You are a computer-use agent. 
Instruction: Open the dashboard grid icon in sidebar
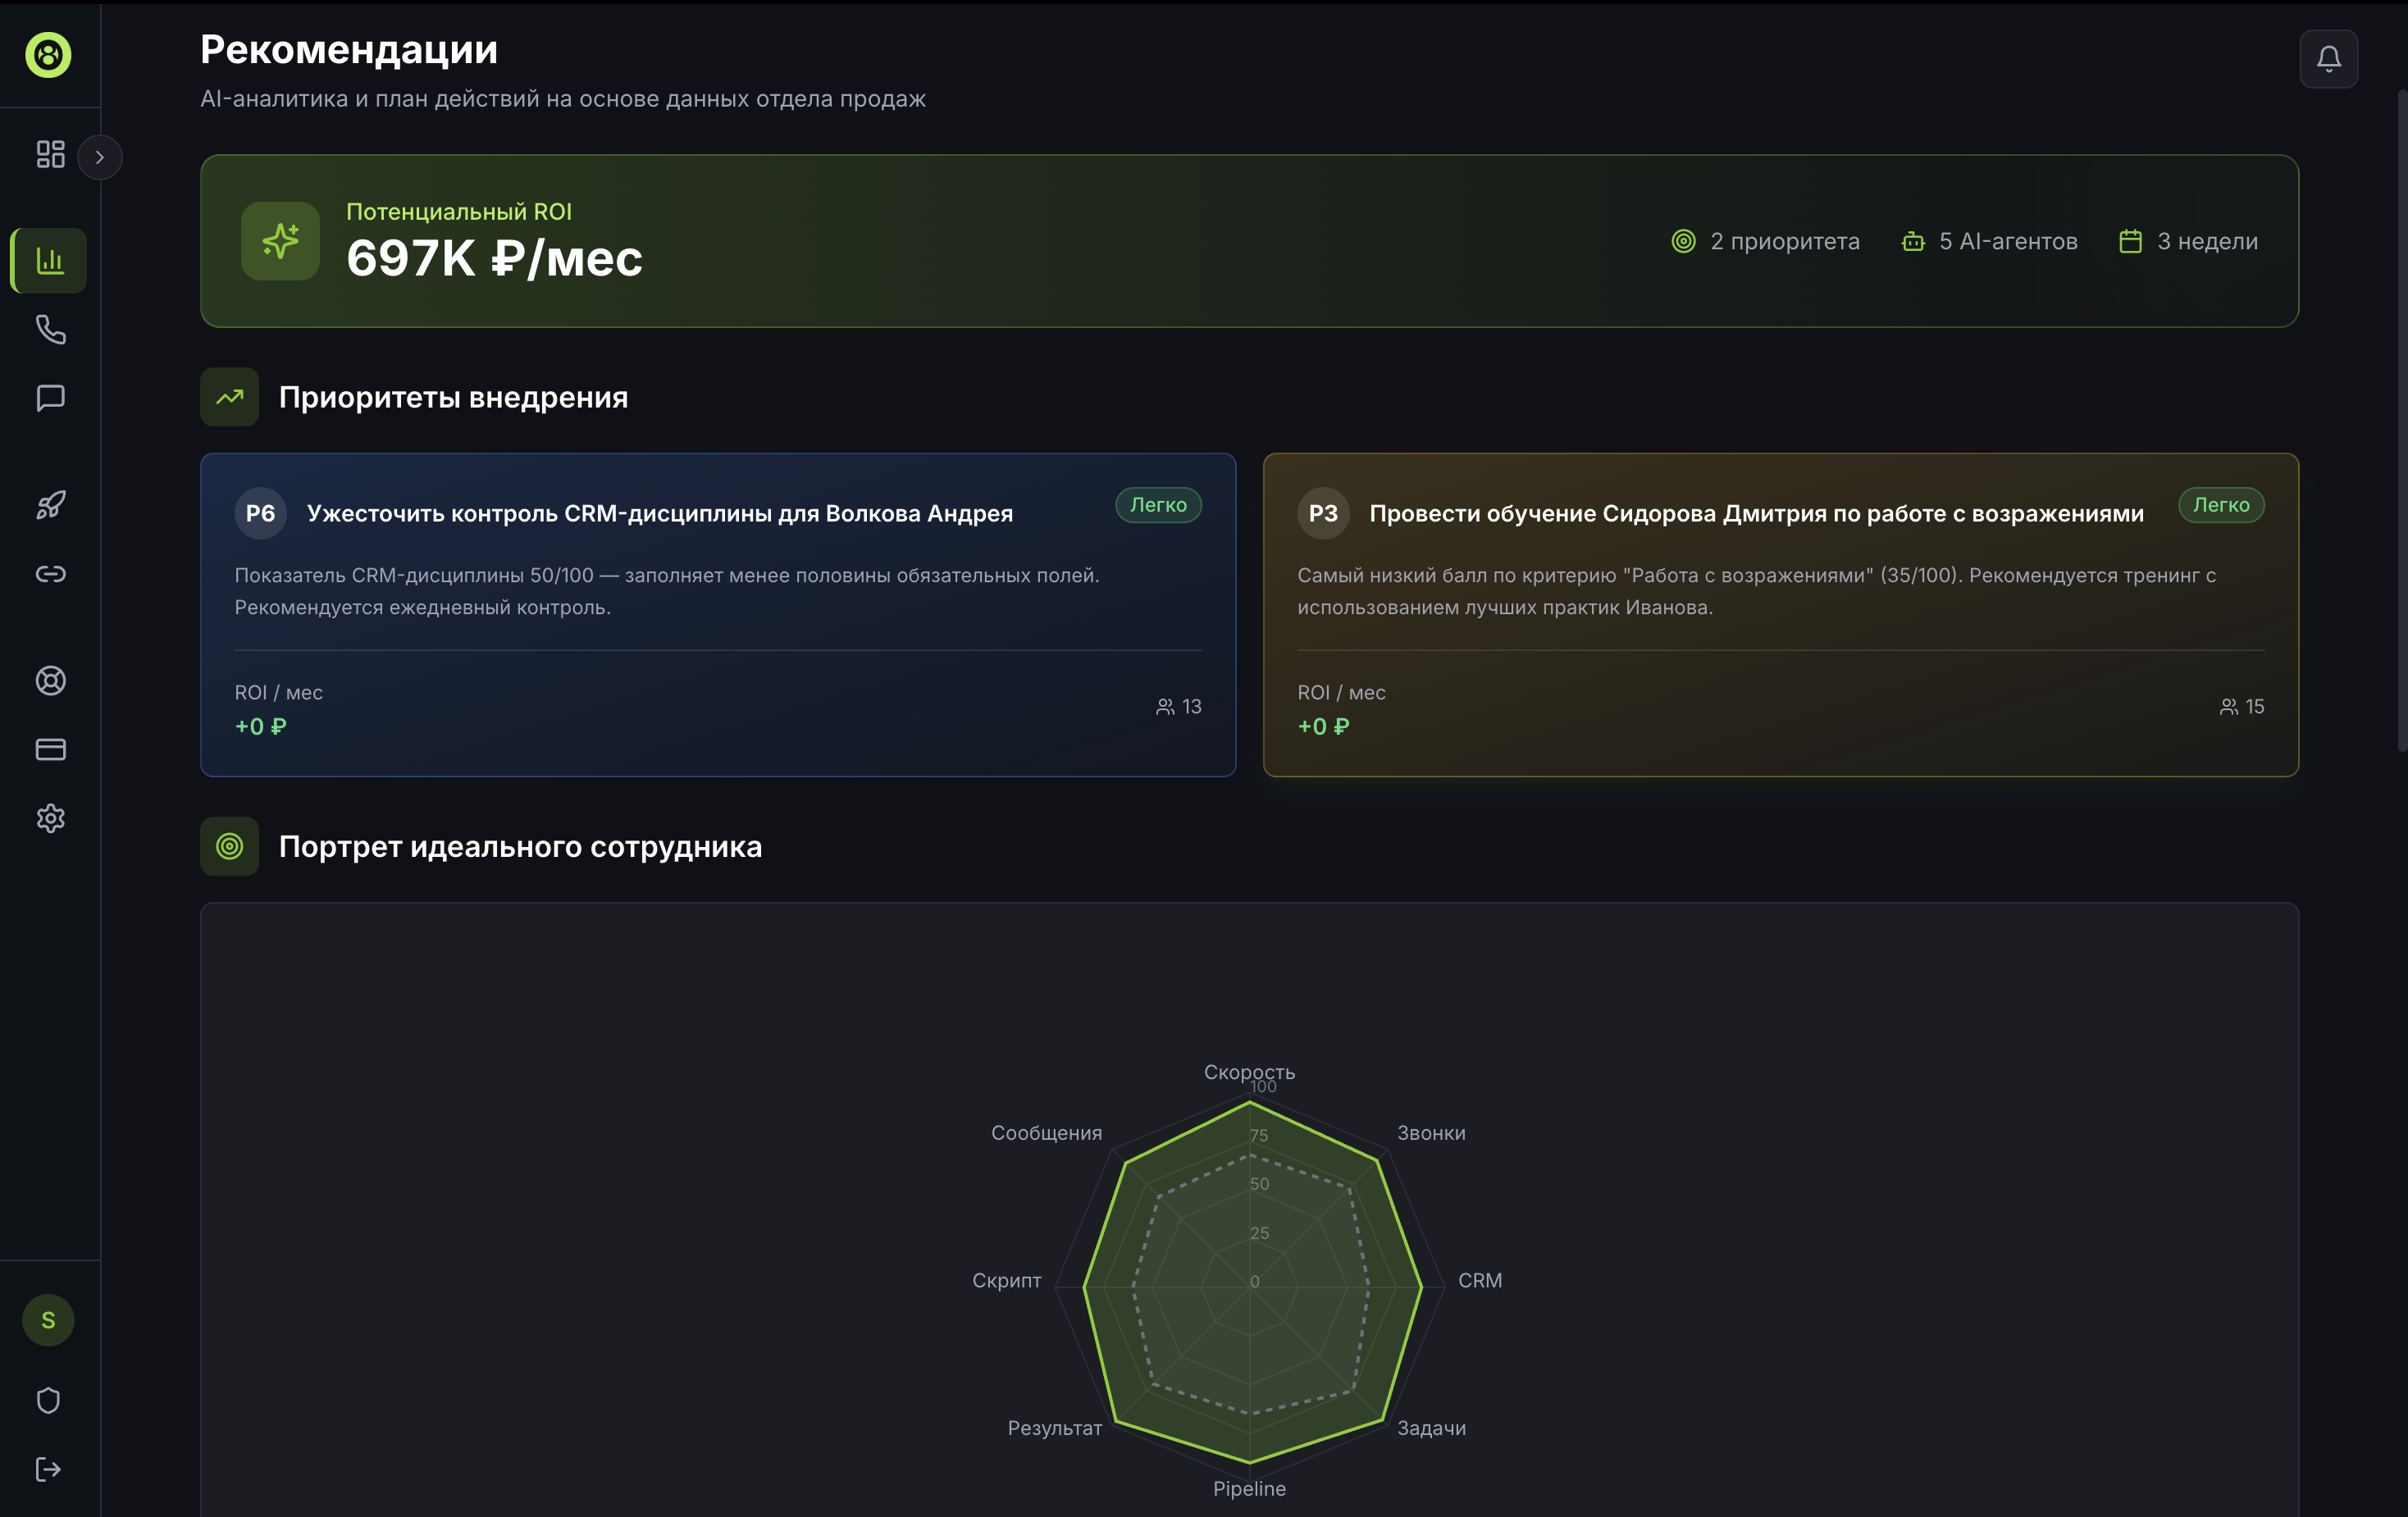point(50,154)
